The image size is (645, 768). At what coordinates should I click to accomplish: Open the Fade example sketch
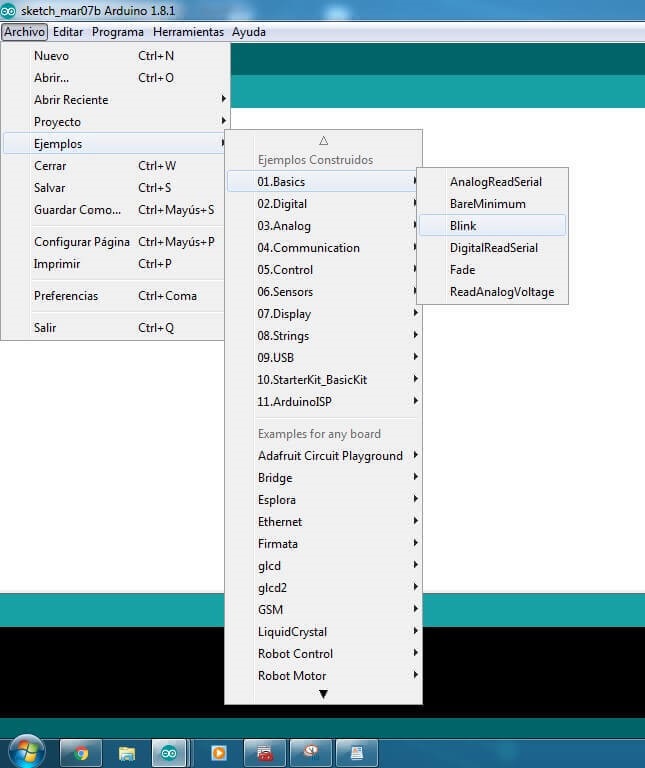[493, 270]
